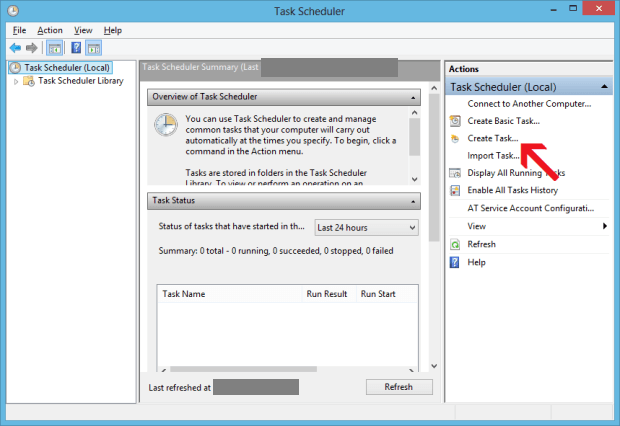Click the Task Scheduler Library folder icon
620x426 pixels.
29,81
